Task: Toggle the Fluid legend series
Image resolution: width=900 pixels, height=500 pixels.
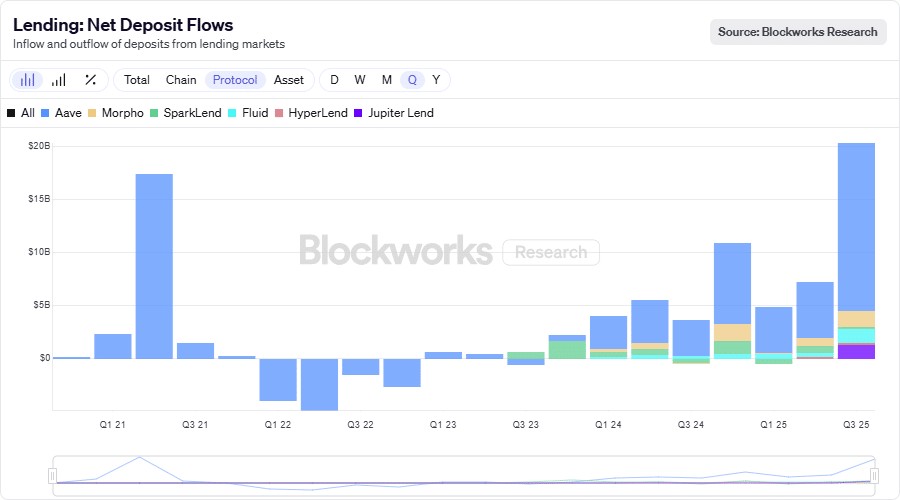Action: 248,113
